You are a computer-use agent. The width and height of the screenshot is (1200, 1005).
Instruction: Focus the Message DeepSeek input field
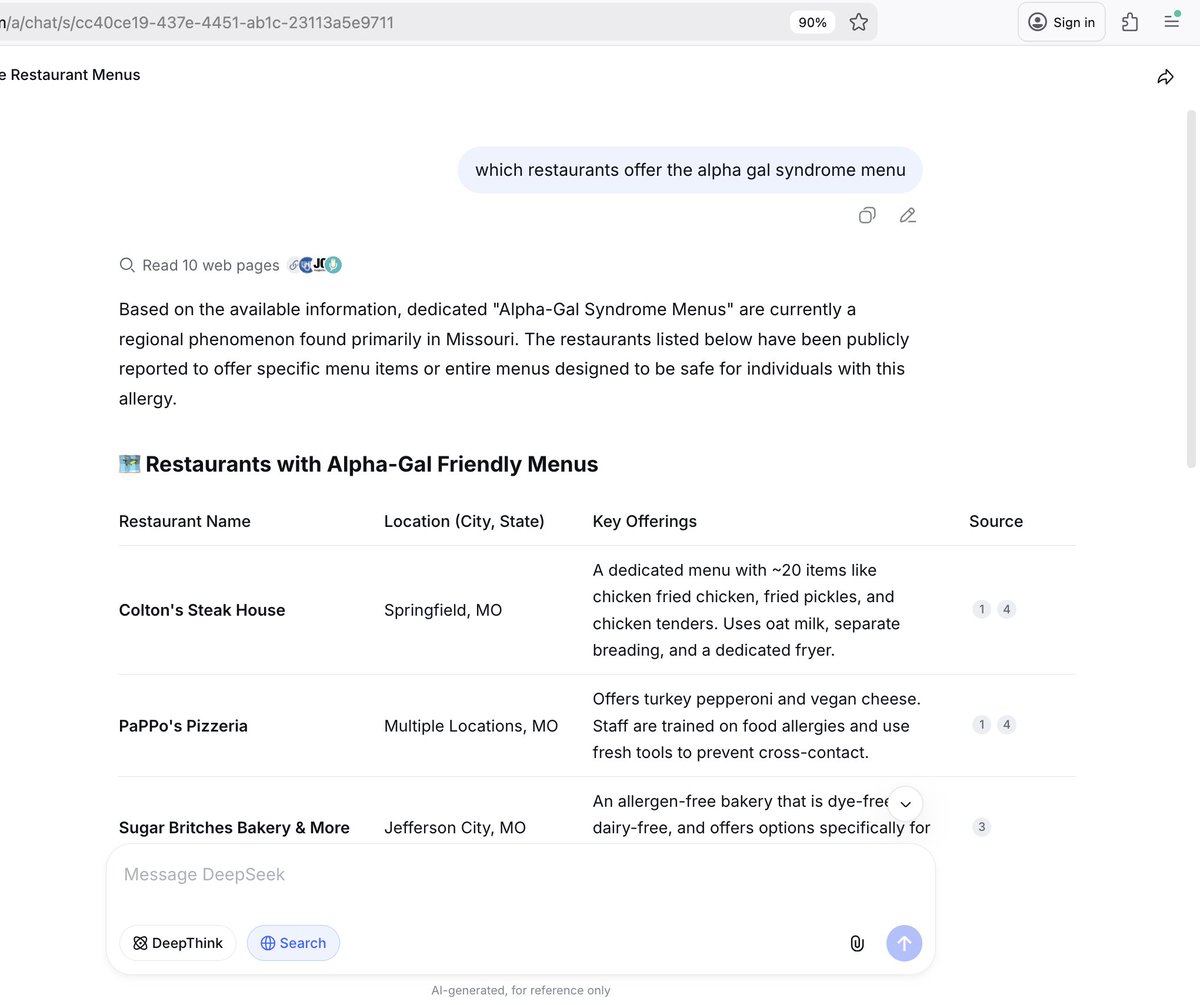[520, 875]
